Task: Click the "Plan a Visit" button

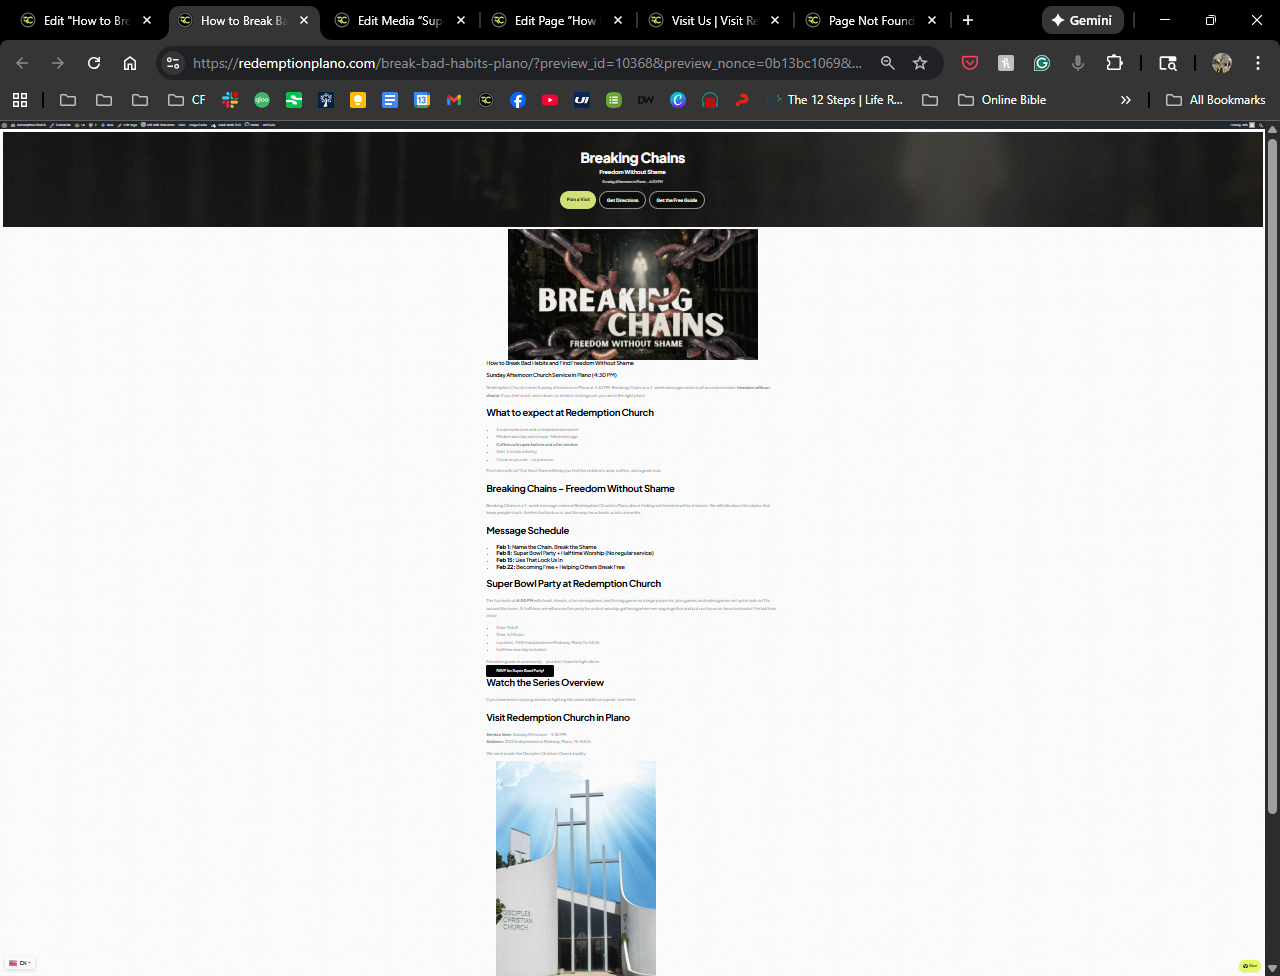Action: [x=578, y=200]
